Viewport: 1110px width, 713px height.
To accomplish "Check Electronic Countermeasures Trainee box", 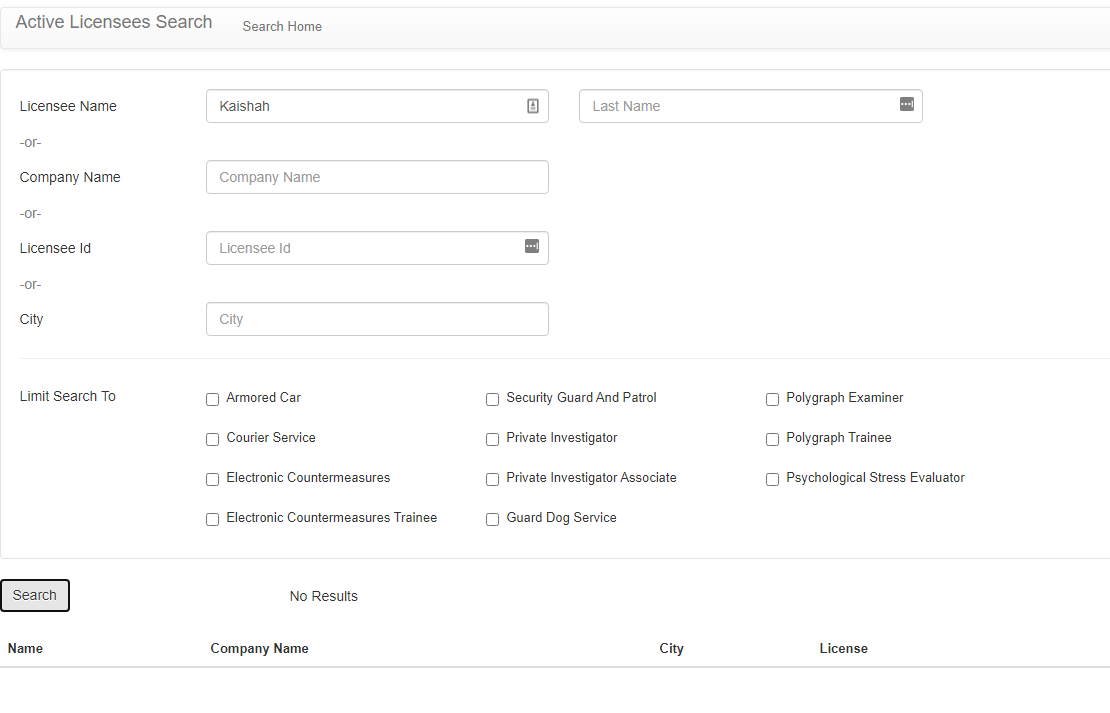I will click(x=212, y=520).
